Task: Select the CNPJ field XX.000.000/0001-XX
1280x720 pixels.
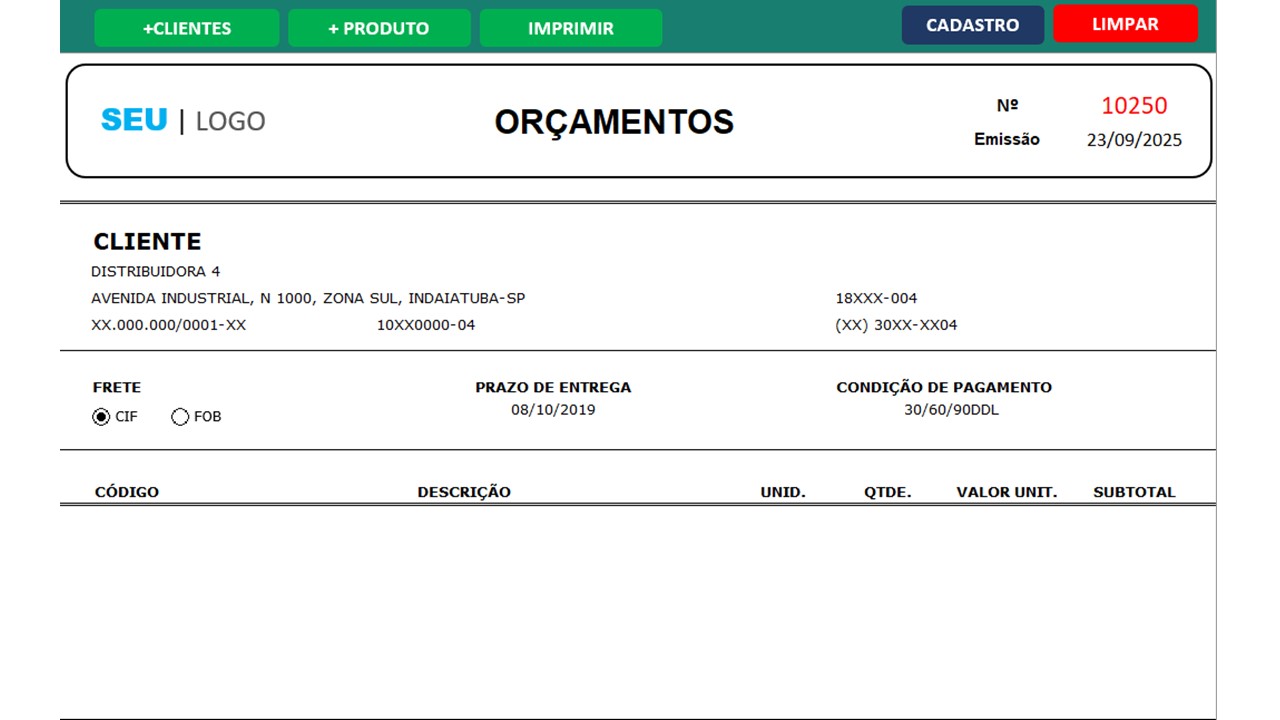Action: [x=168, y=325]
